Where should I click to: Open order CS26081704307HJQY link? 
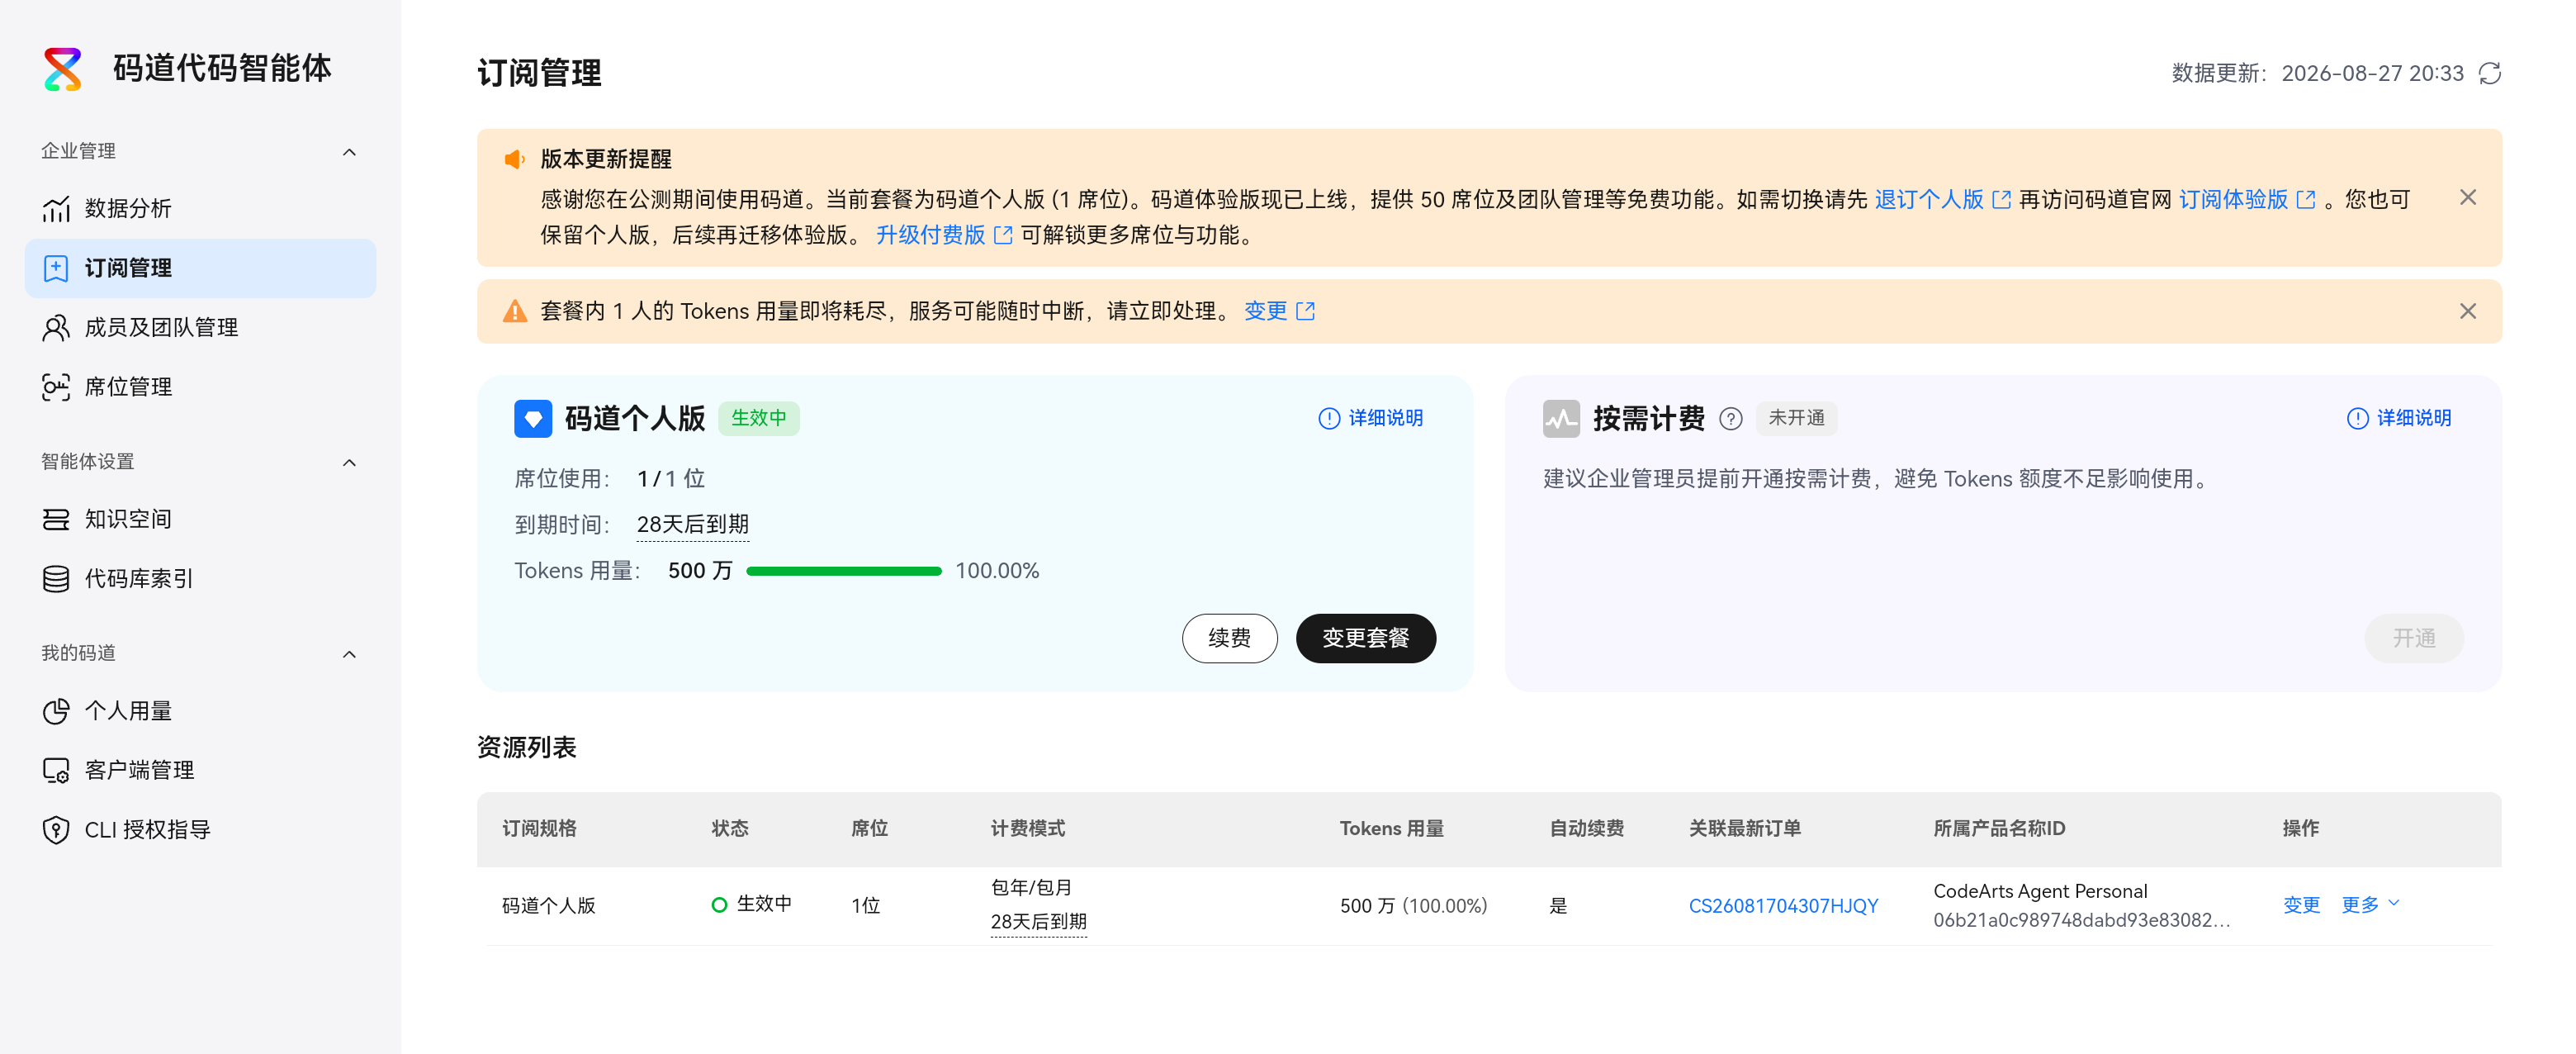pos(1783,906)
